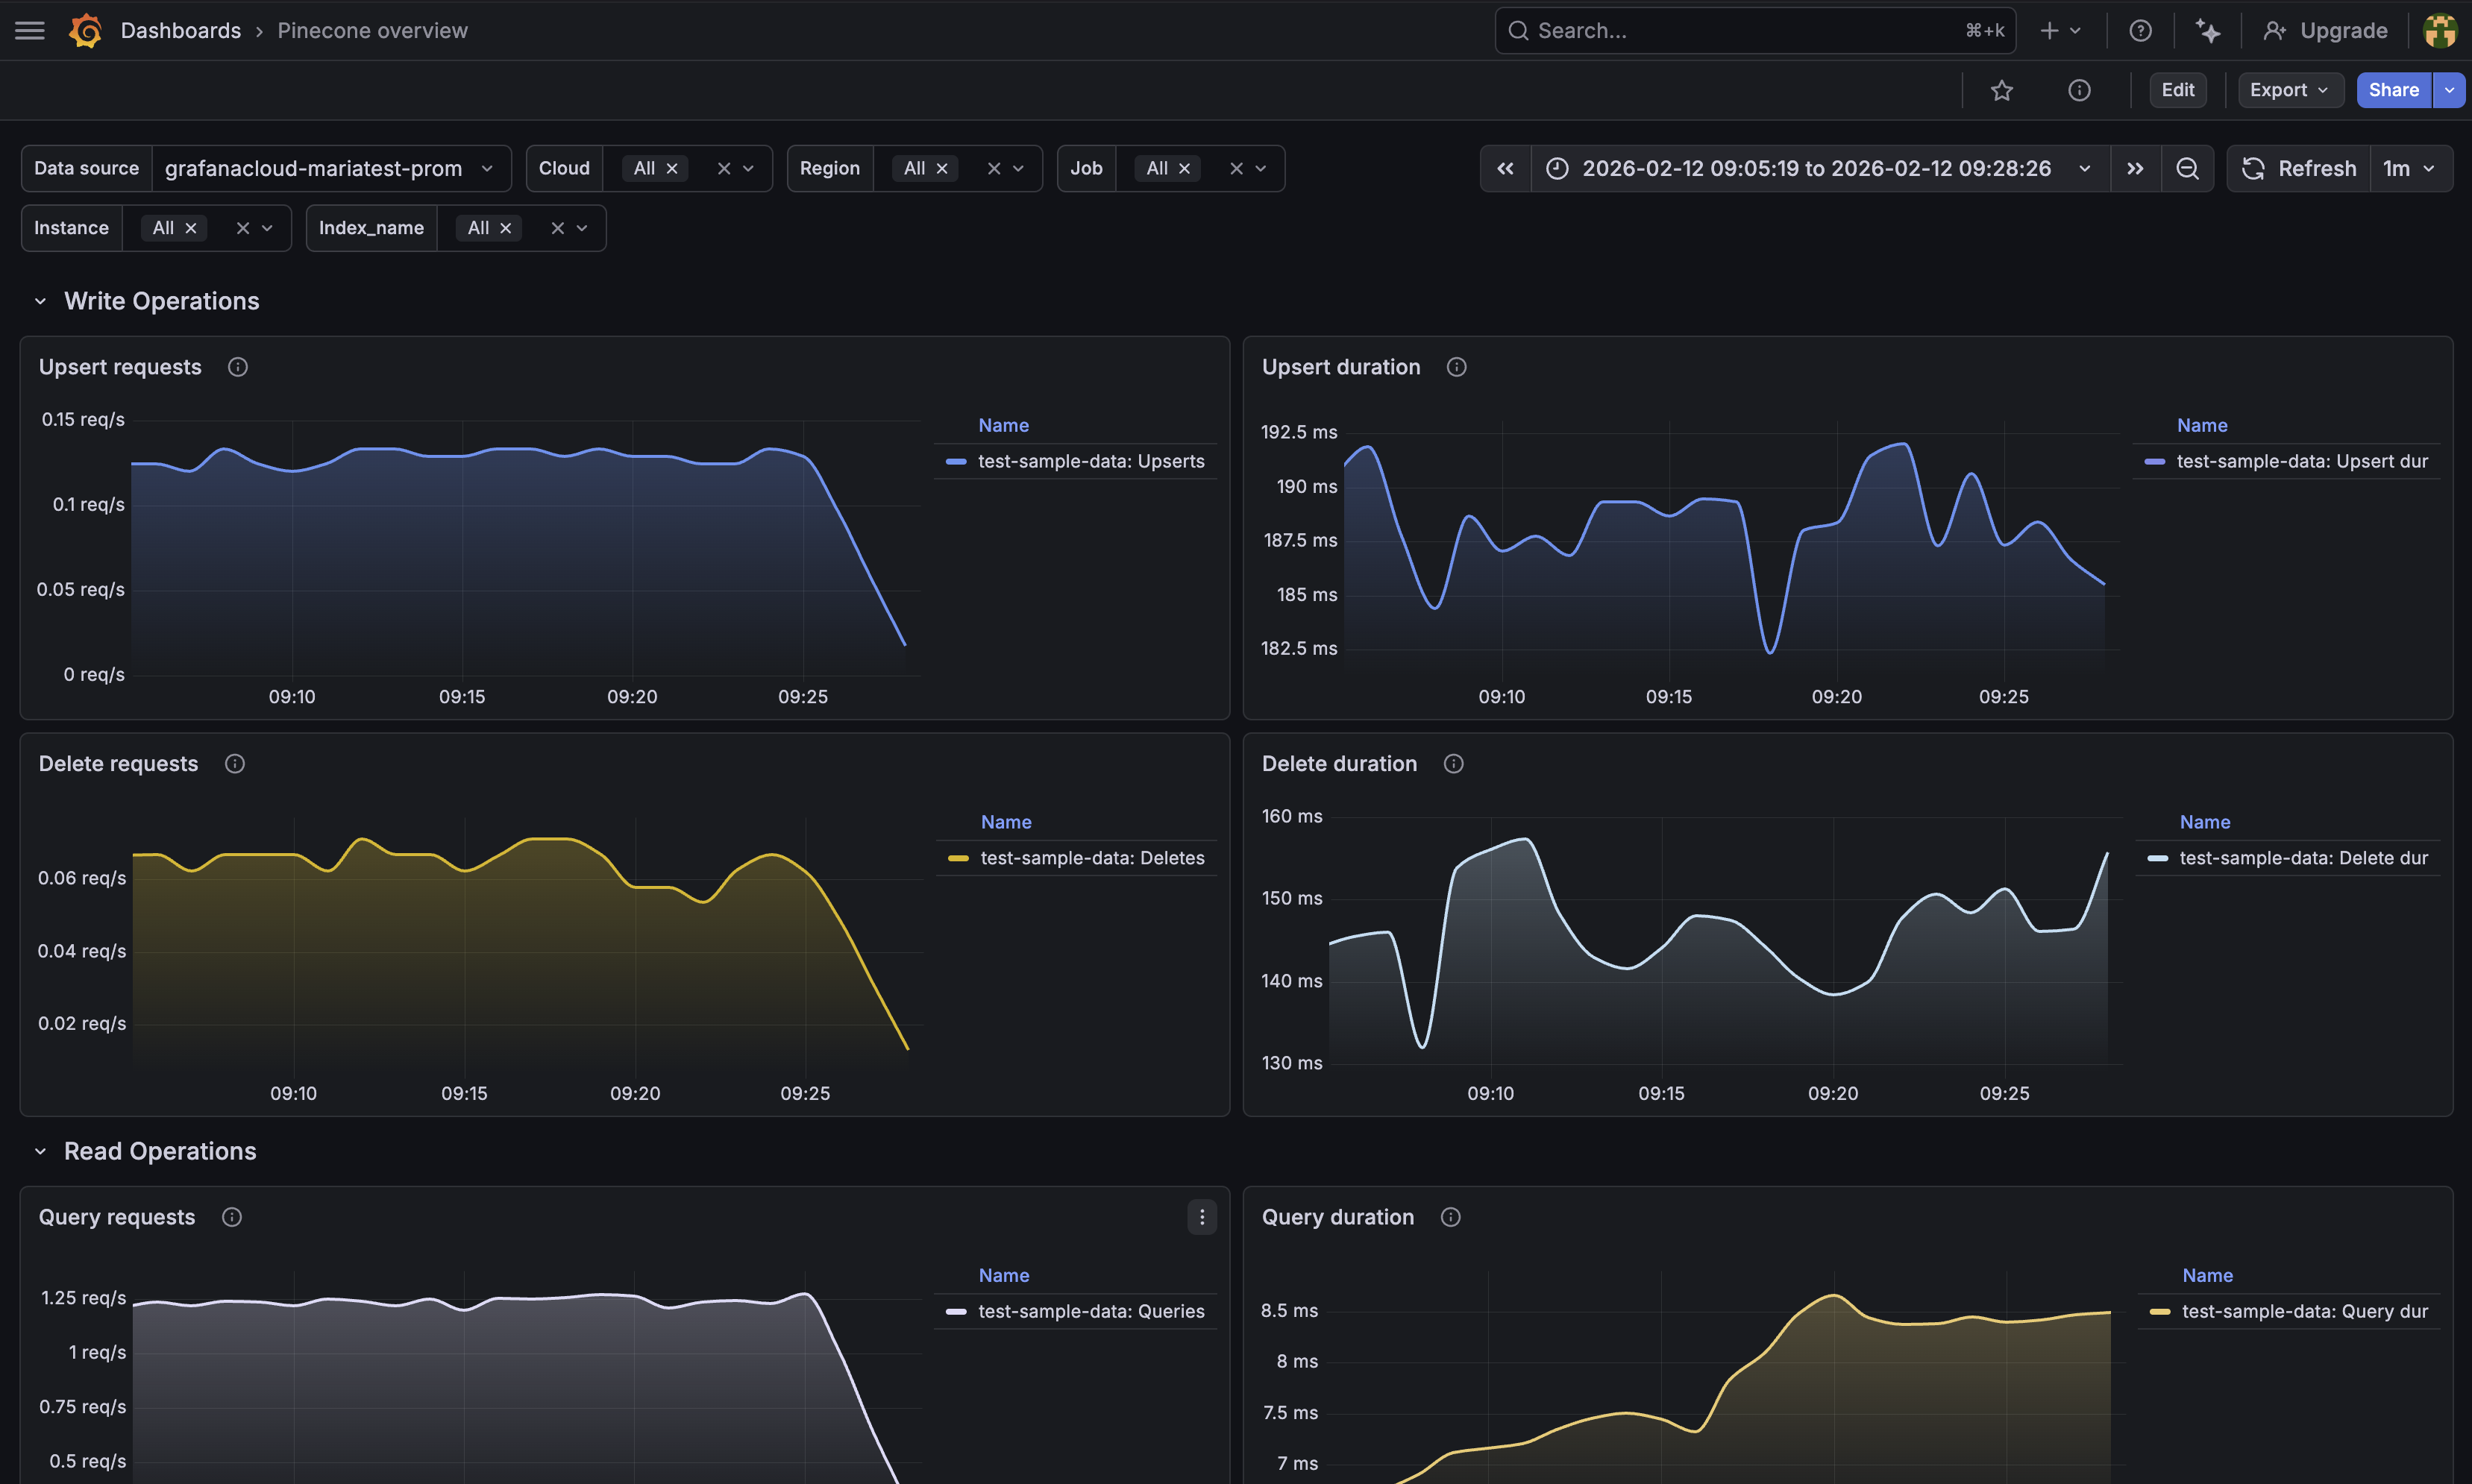2472x1484 pixels.
Task: Remove the All chip from Cloud filter
Action: [672, 168]
